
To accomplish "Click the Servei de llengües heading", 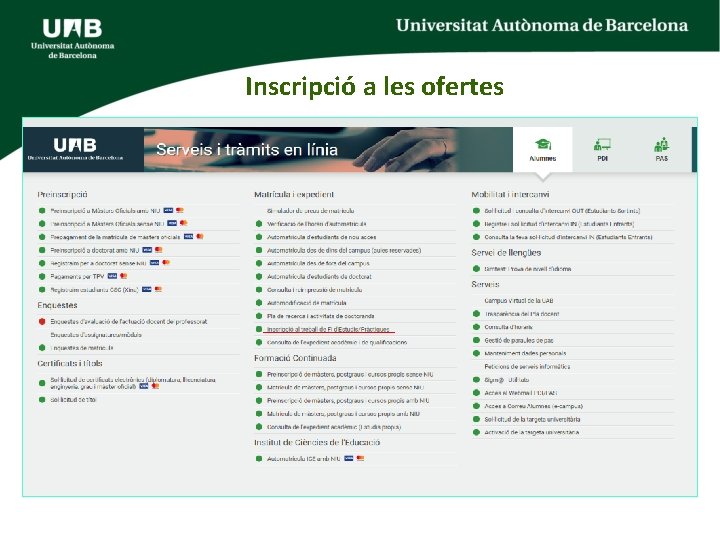I will (x=506, y=253).
